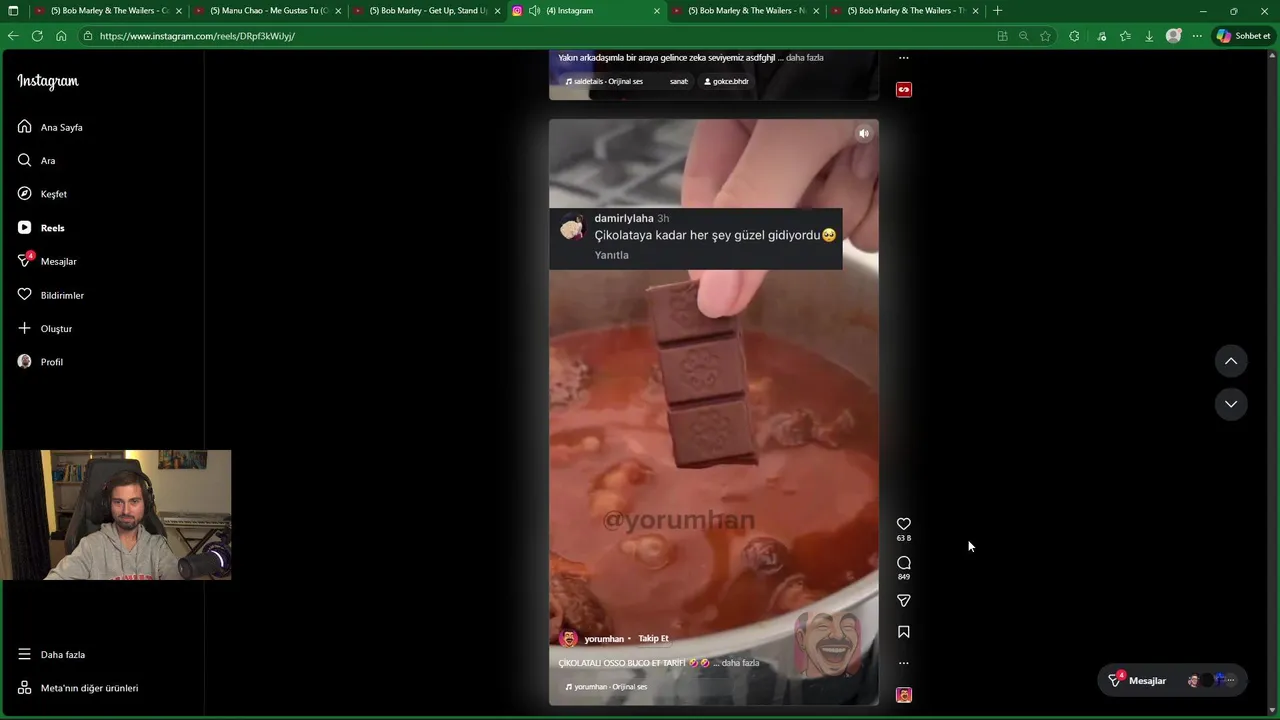Toggle reel sound with speaker icon
The image size is (1280, 720).
tap(864, 134)
